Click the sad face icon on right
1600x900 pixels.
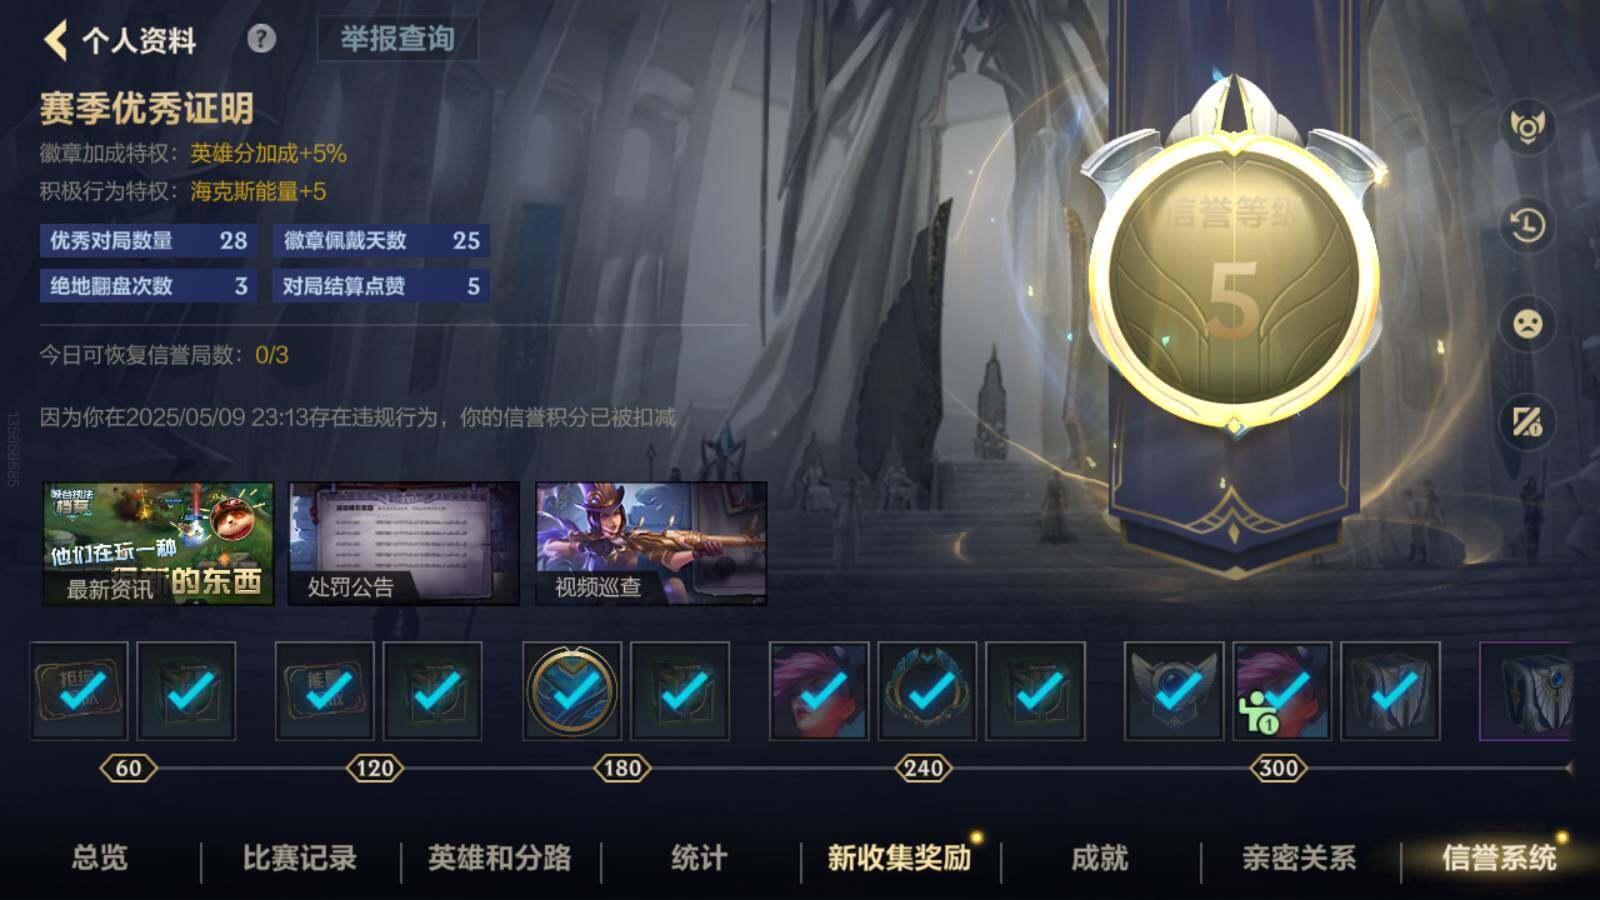coord(1527,324)
